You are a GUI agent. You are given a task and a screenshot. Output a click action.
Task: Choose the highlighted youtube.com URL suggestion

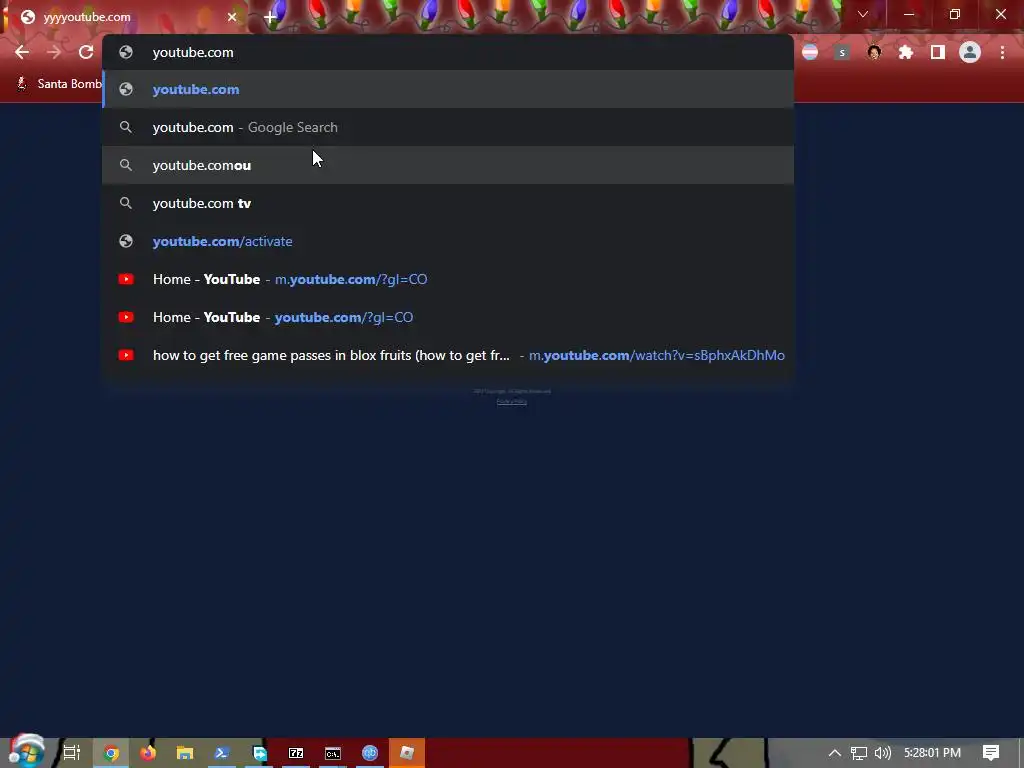448,89
